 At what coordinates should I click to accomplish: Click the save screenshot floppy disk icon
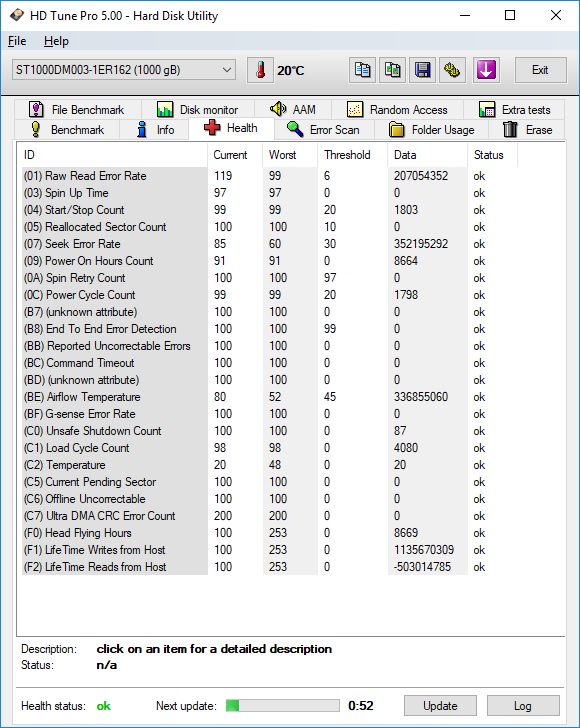click(x=422, y=71)
